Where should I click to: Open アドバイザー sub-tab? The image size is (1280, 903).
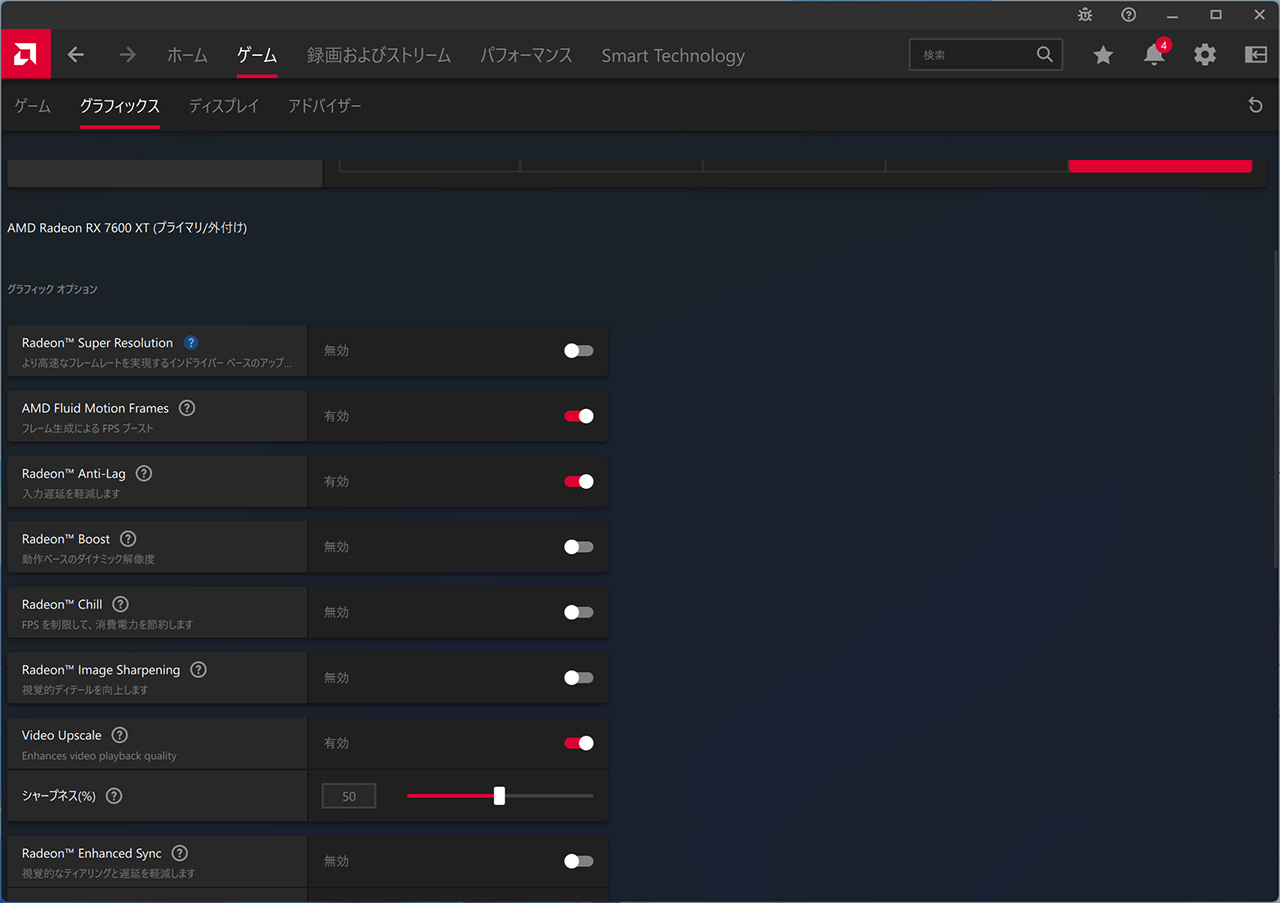pyautogui.click(x=325, y=106)
